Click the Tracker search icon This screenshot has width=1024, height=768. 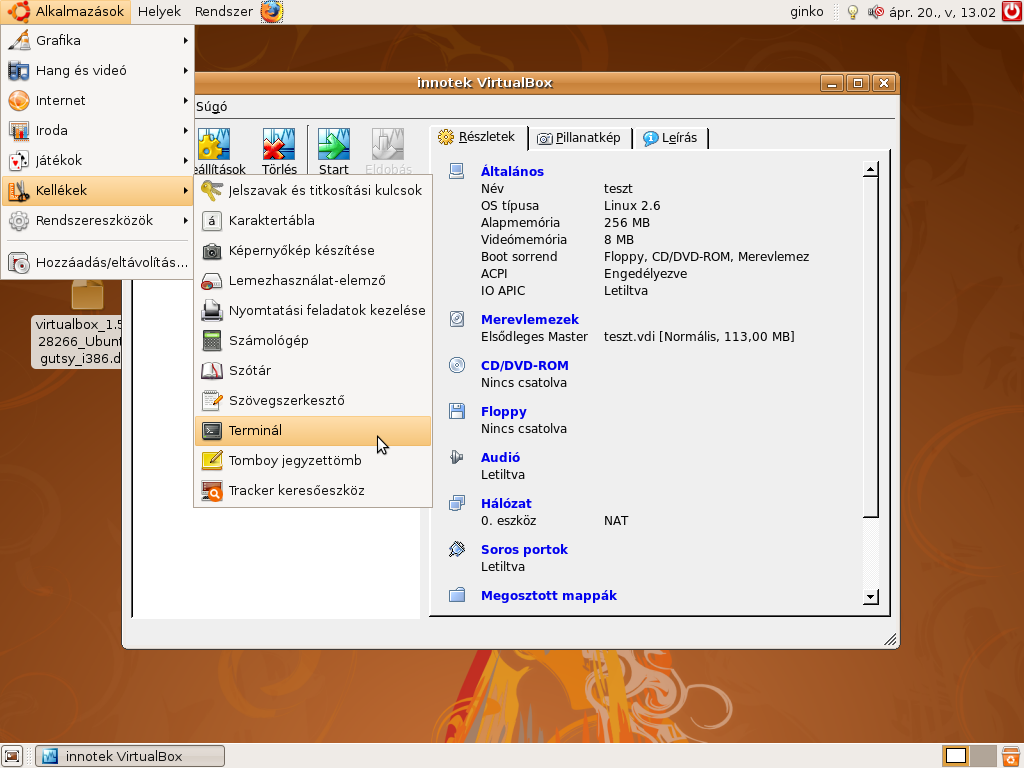point(212,491)
